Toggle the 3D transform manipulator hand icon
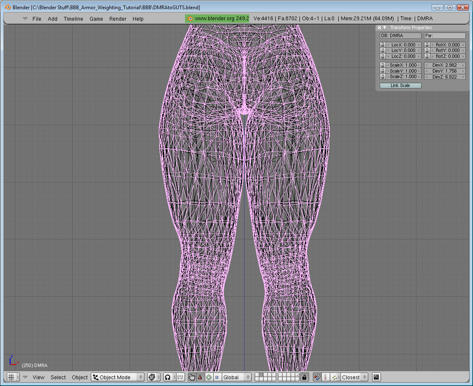This screenshot has width=473, height=386. click(192, 377)
